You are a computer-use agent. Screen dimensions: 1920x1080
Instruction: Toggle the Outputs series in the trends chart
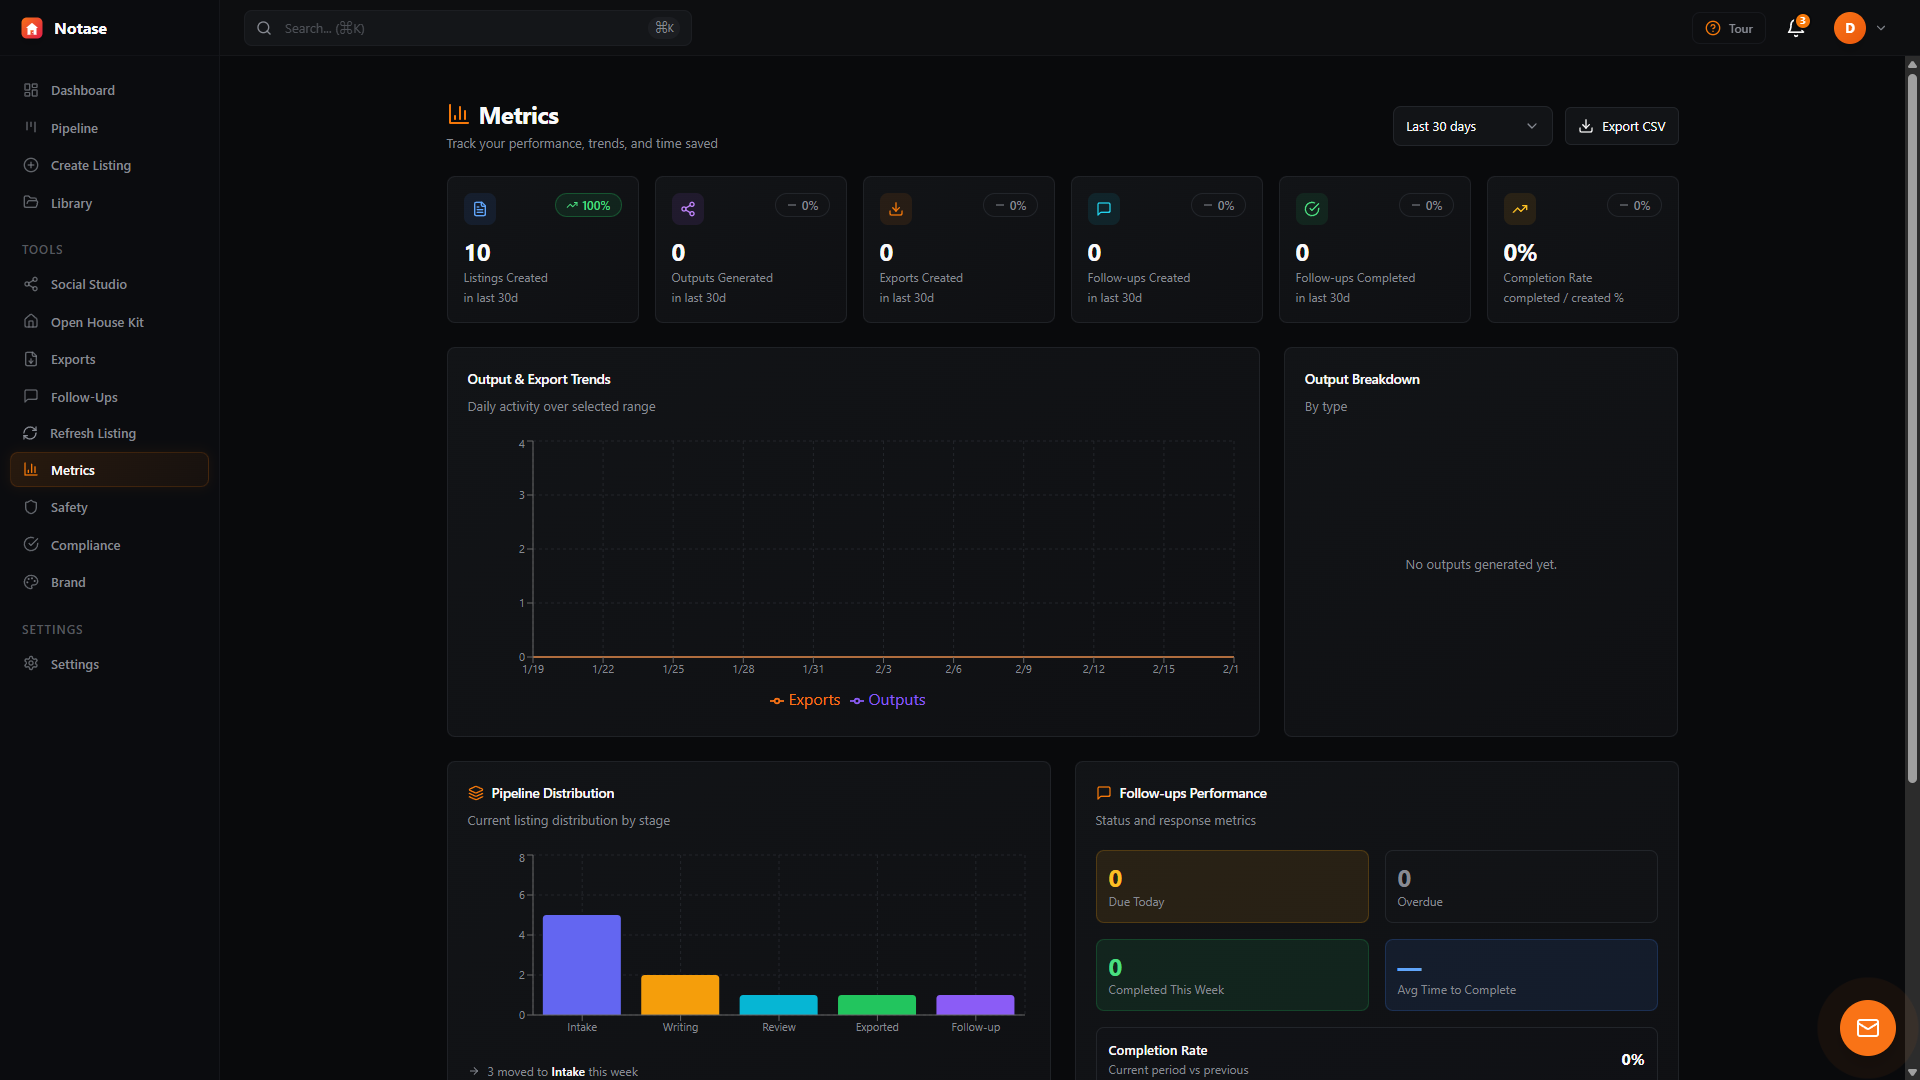[x=887, y=700]
